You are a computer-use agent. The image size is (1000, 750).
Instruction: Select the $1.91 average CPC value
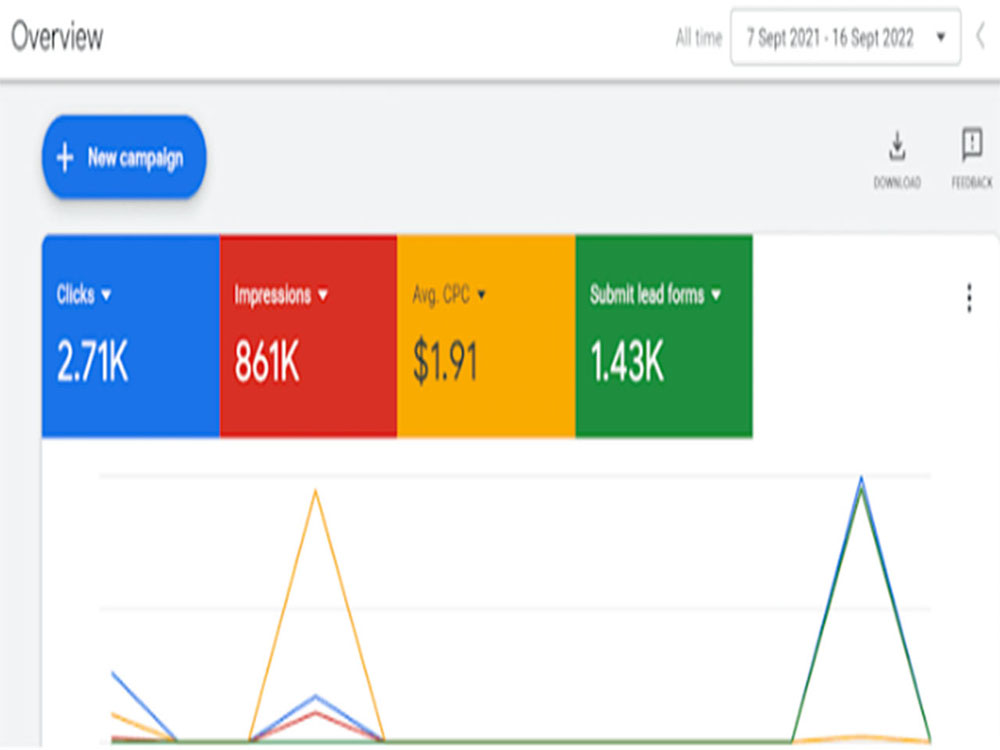coord(445,362)
